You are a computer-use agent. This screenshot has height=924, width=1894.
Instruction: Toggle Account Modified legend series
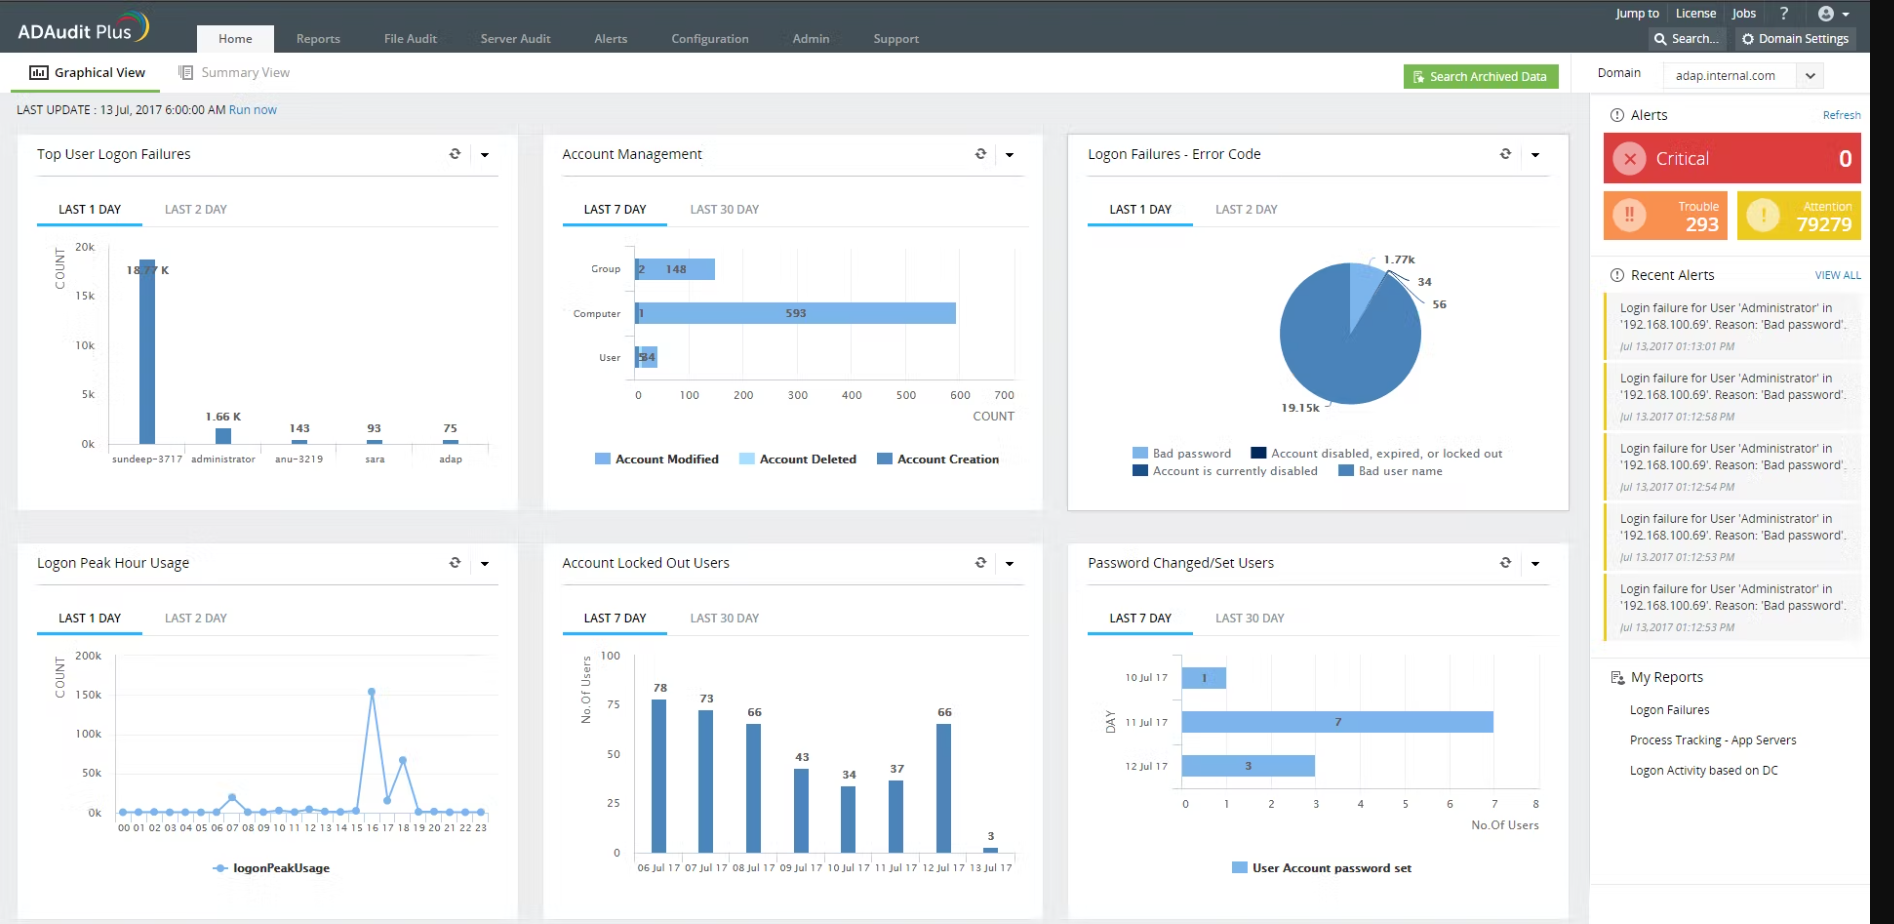click(x=657, y=459)
